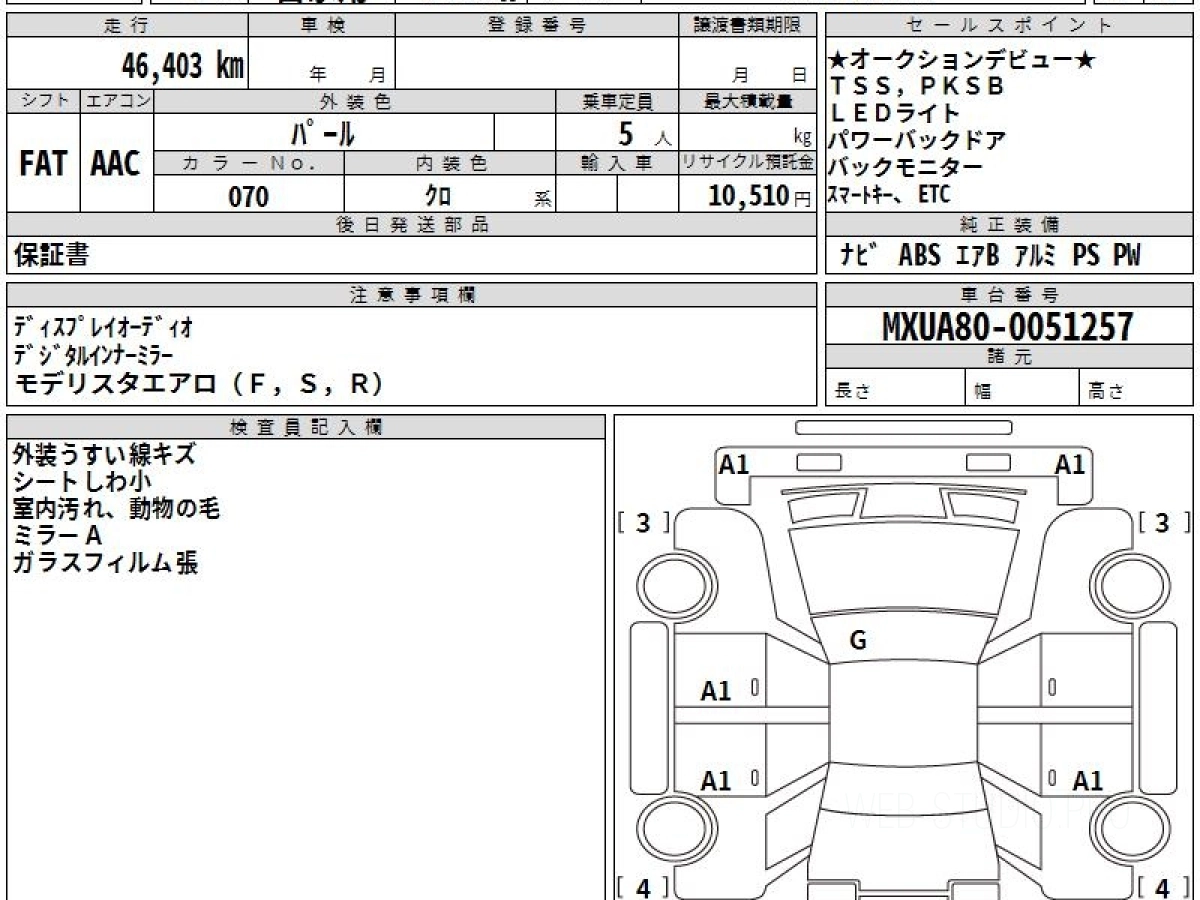Select color number 070 field
1200x900 pixels.
click(249, 197)
